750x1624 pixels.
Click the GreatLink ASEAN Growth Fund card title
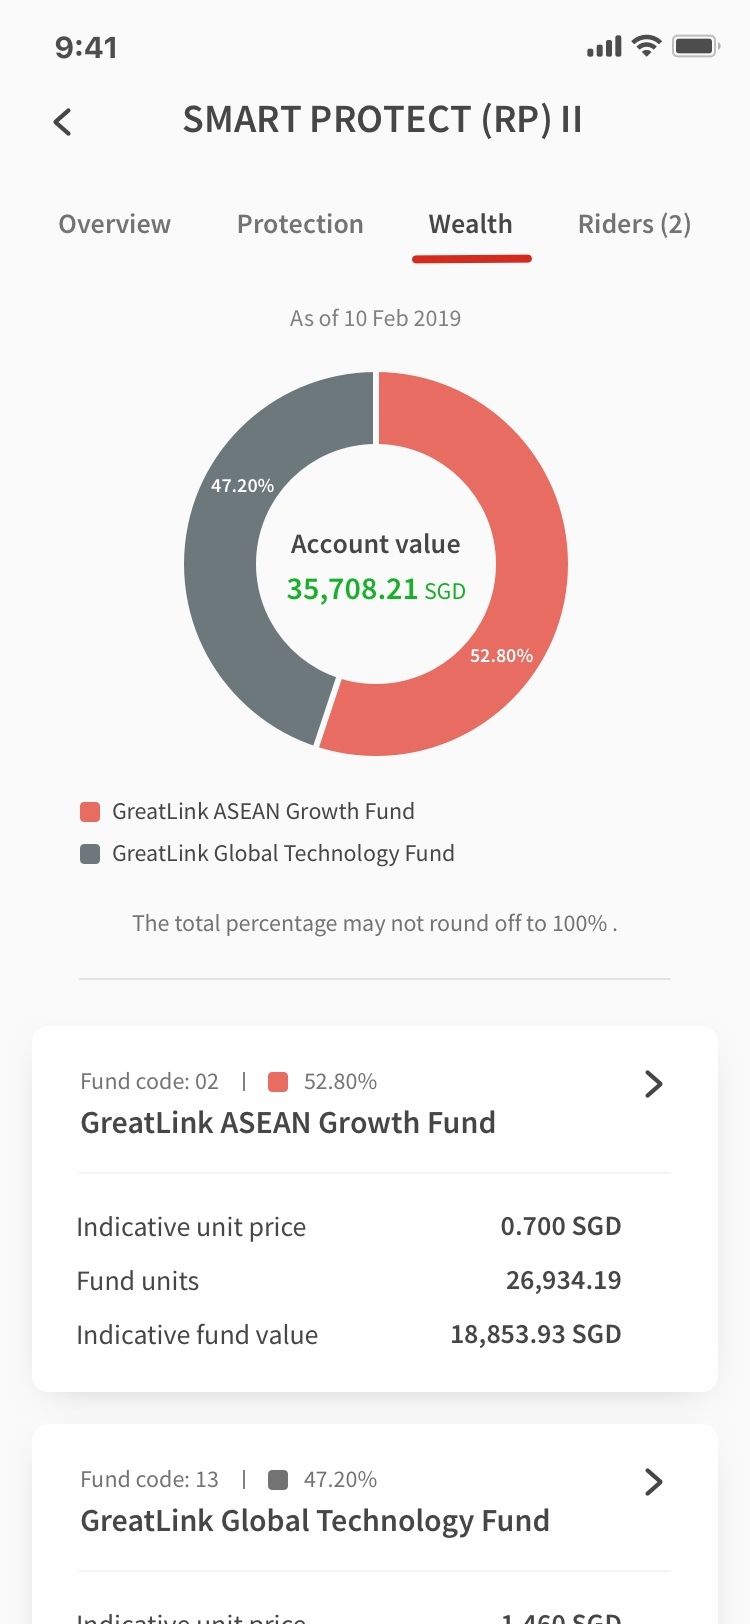[x=288, y=1123]
